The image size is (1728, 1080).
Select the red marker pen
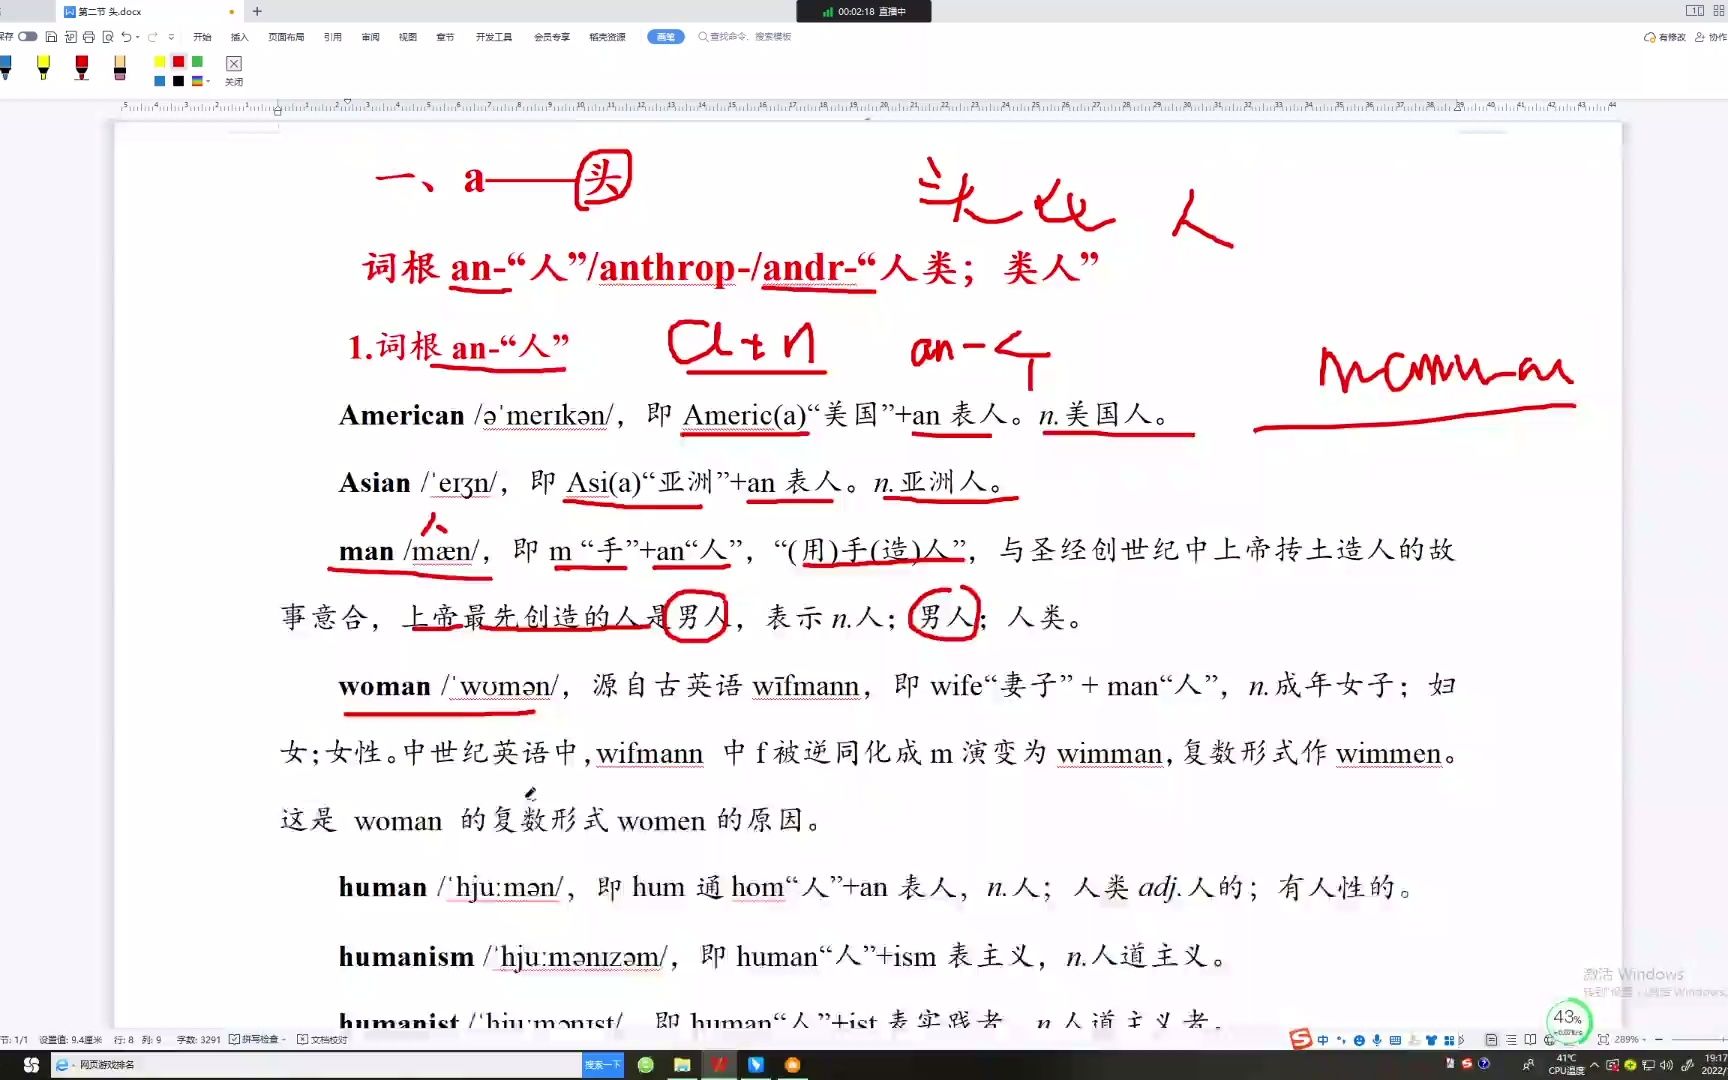pos(82,67)
